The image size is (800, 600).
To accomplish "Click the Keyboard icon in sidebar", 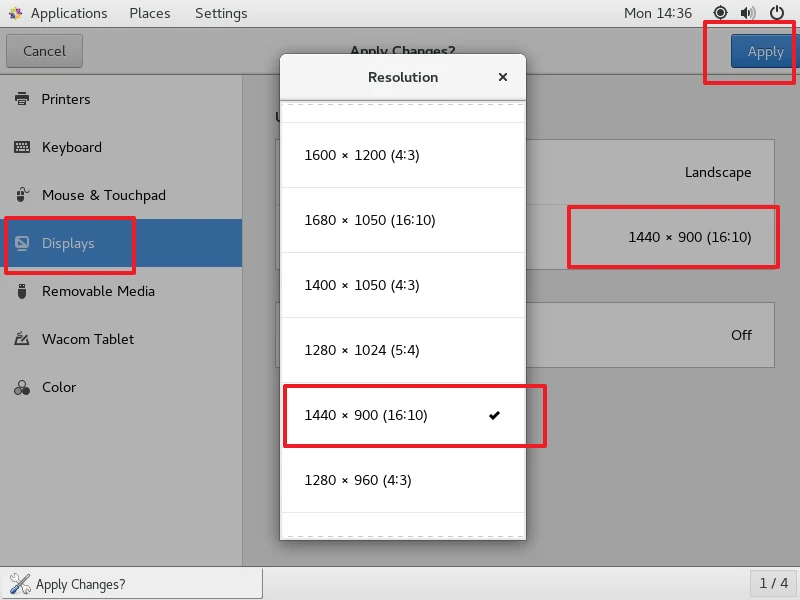I will (22, 147).
